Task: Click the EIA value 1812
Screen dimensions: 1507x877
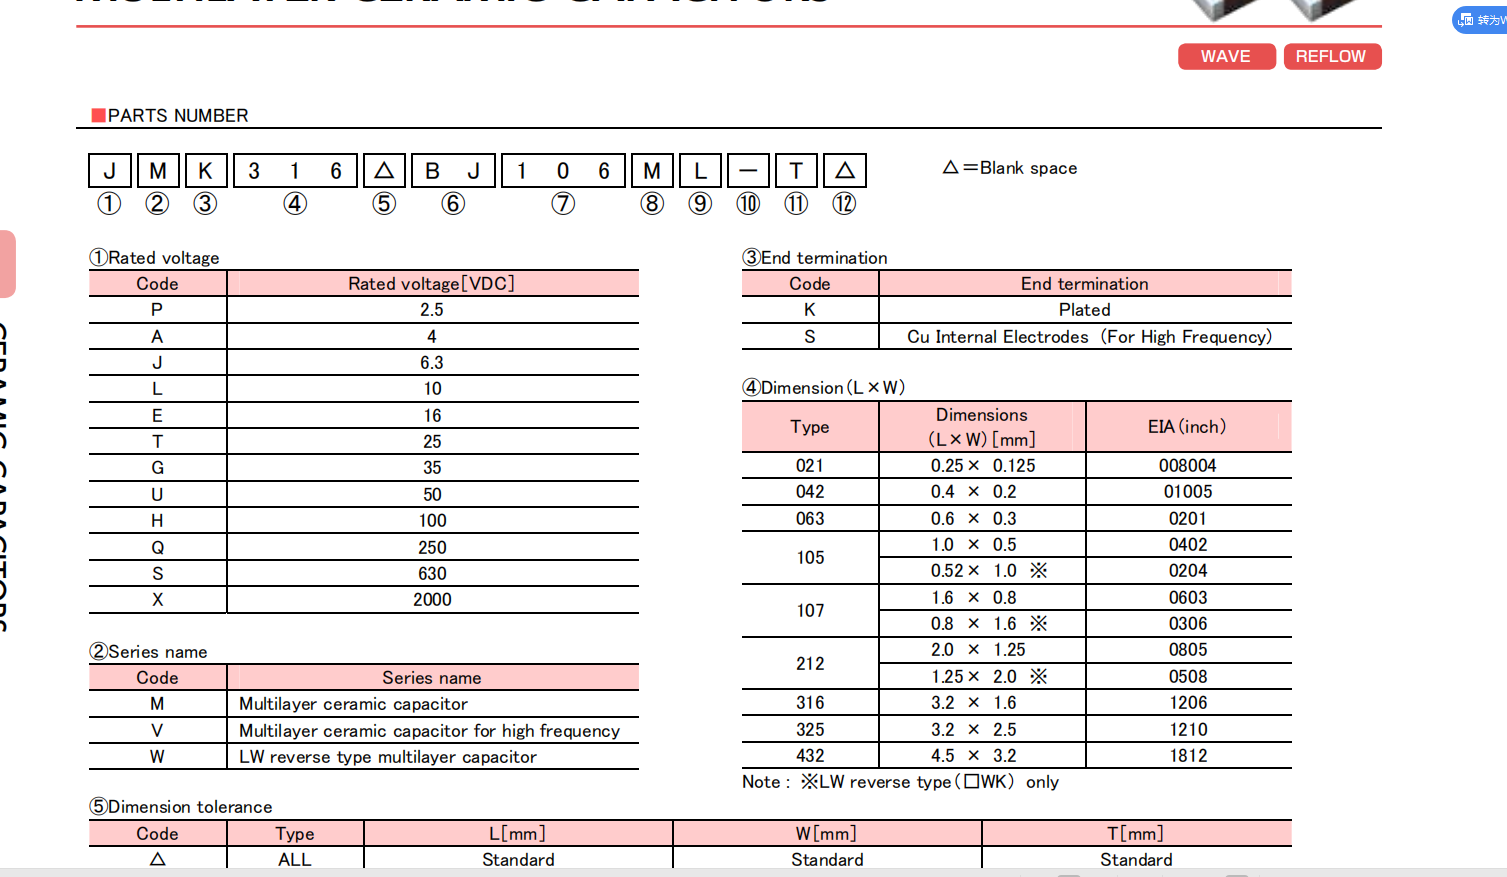Action: [1188, 756]
